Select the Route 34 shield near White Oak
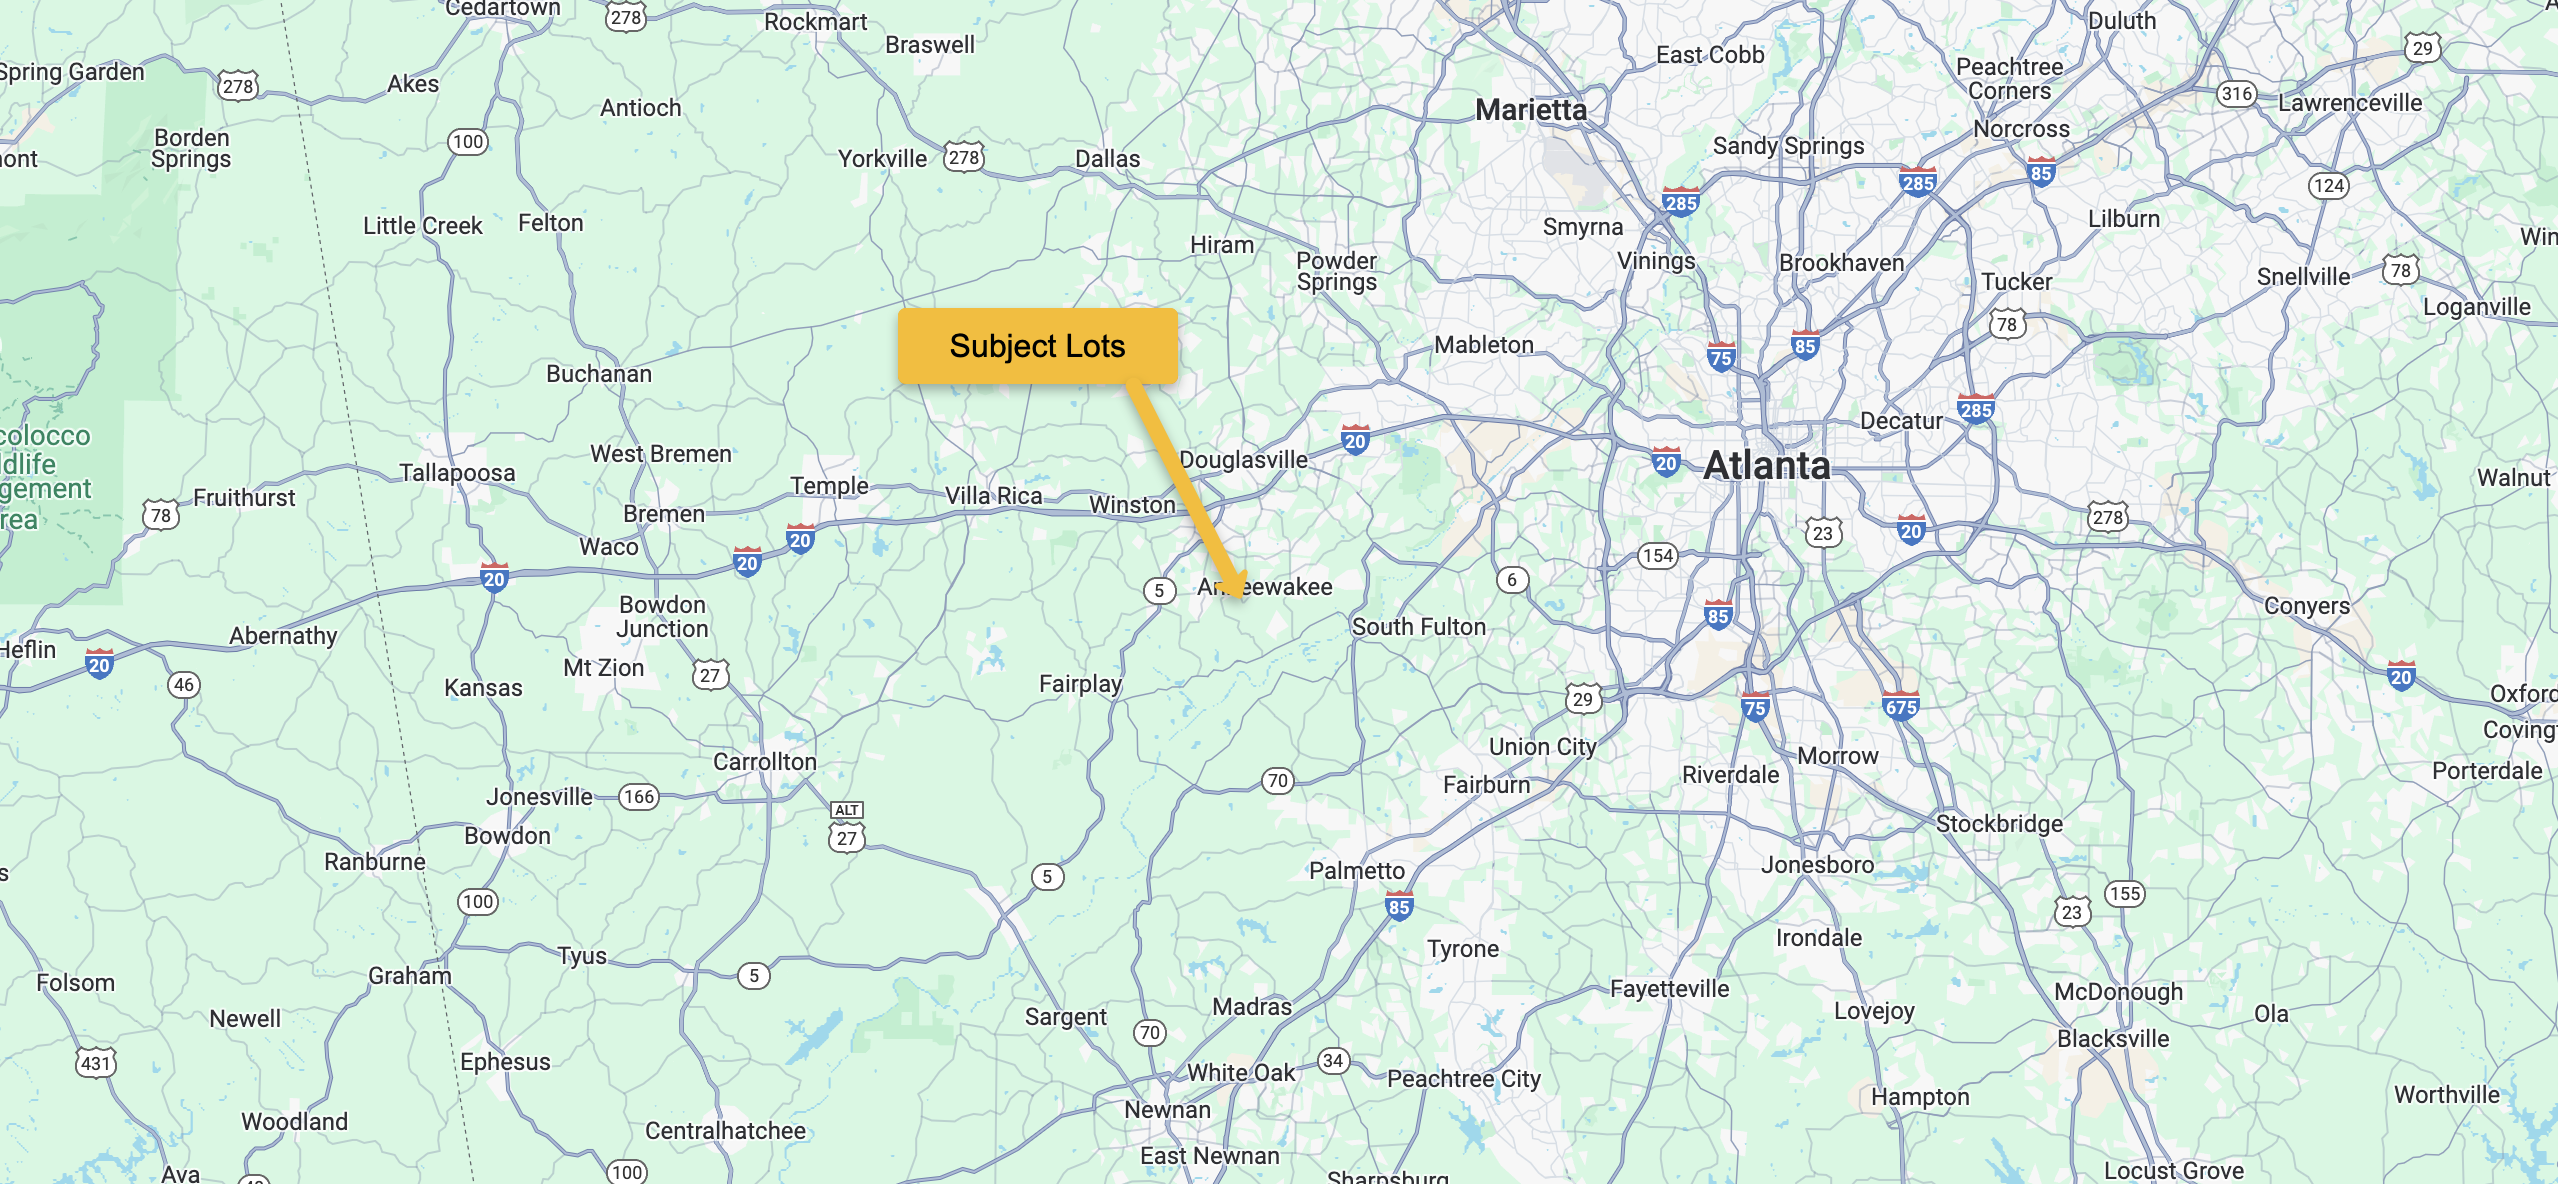This screenshot has height=1184, width=2558. pos(1333,1061)
